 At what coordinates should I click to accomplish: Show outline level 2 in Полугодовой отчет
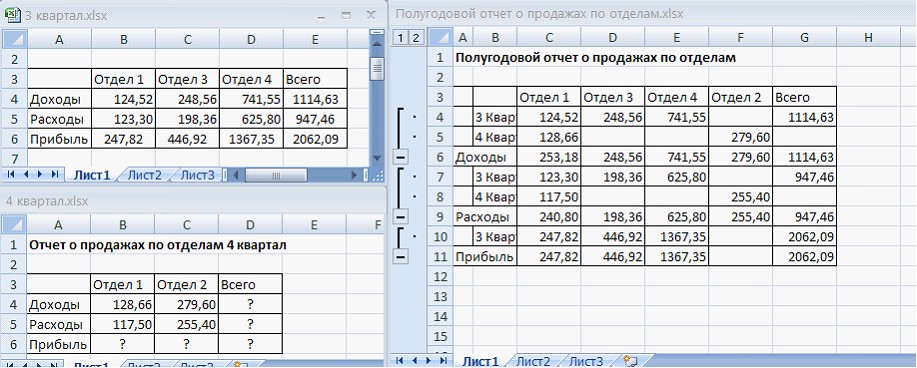click(415, 38)
